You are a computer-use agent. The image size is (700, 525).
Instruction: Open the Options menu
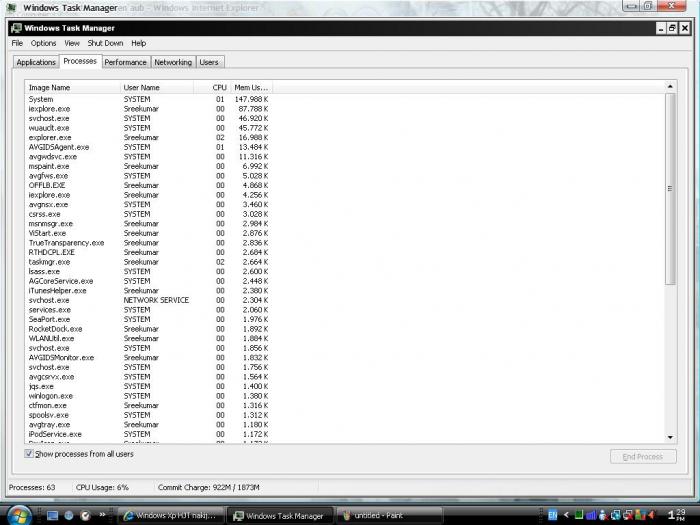coord(43,43)
